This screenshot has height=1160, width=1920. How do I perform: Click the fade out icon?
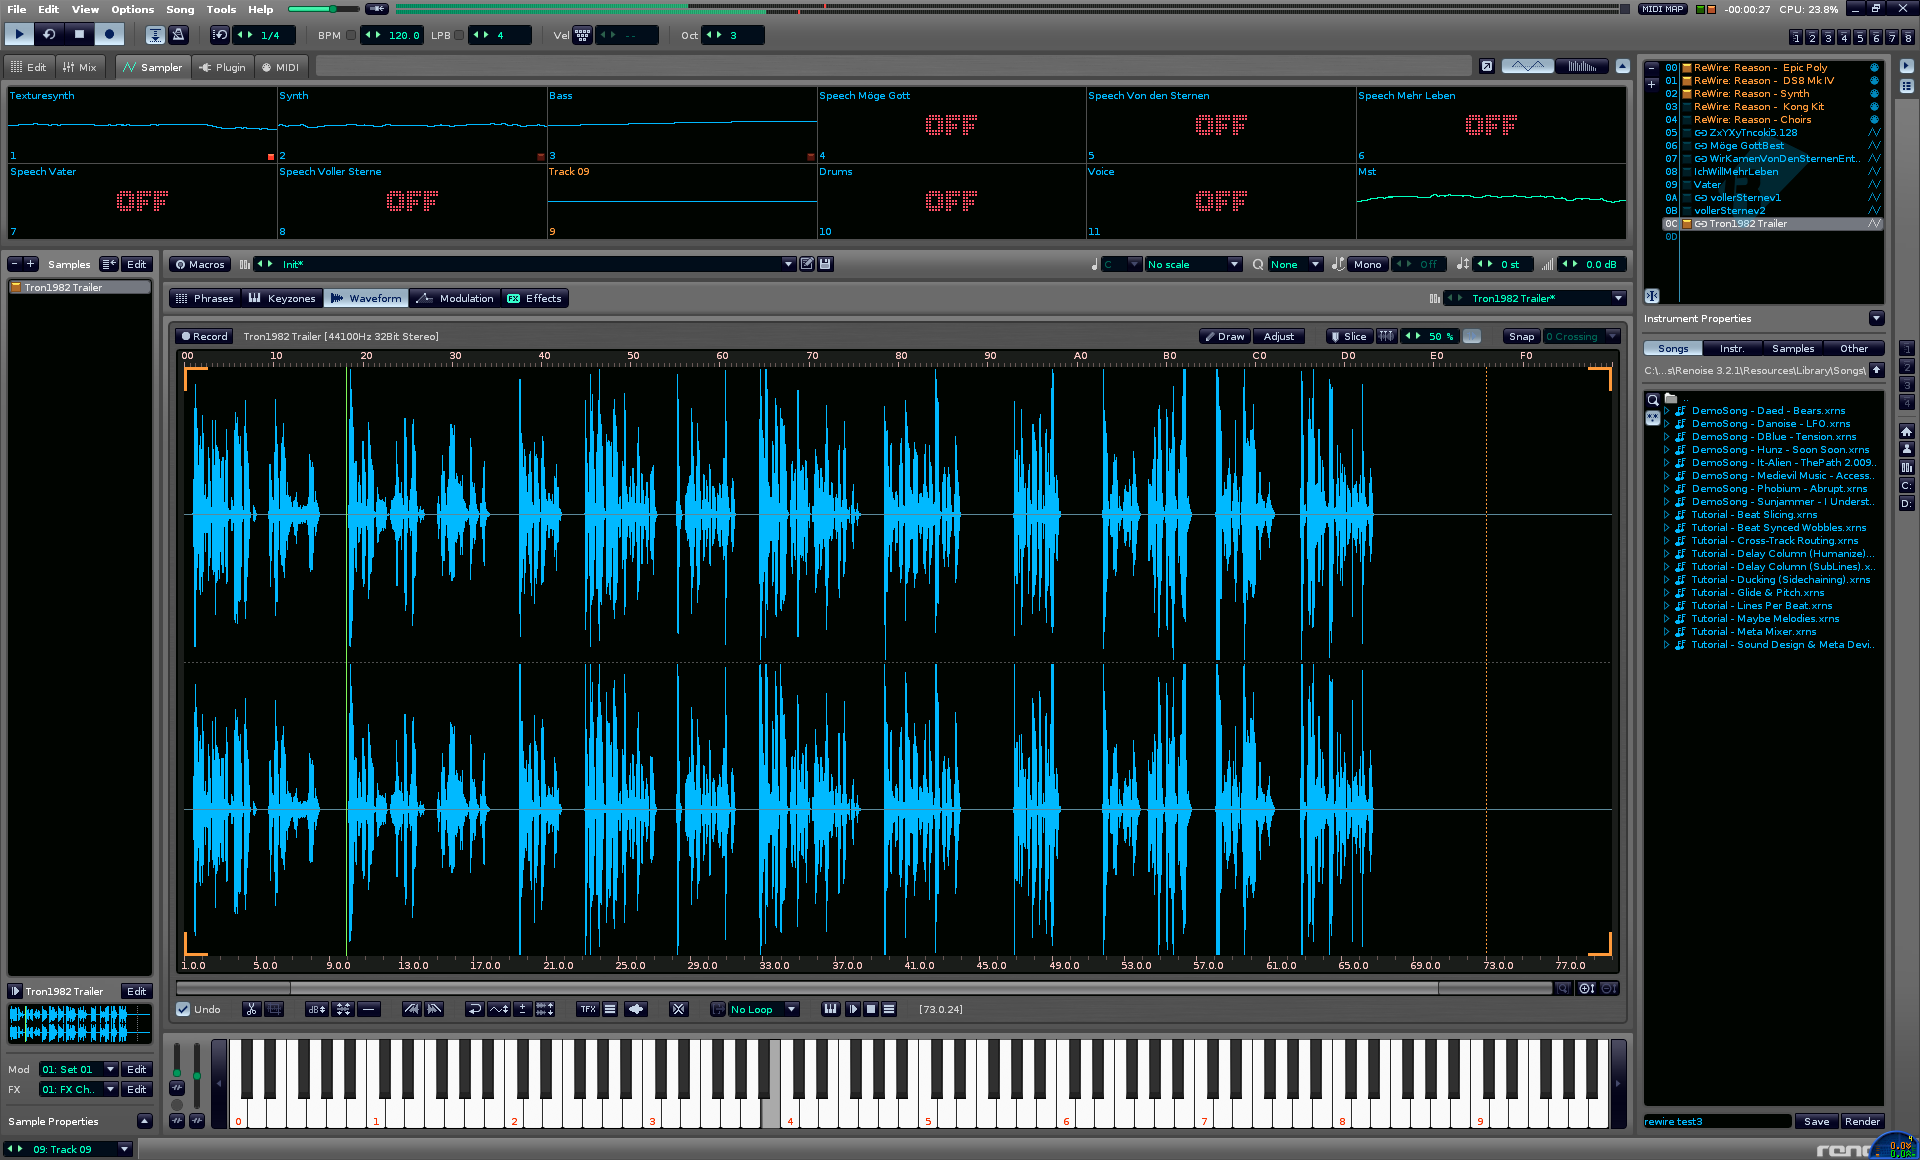tap(434, 1009)
